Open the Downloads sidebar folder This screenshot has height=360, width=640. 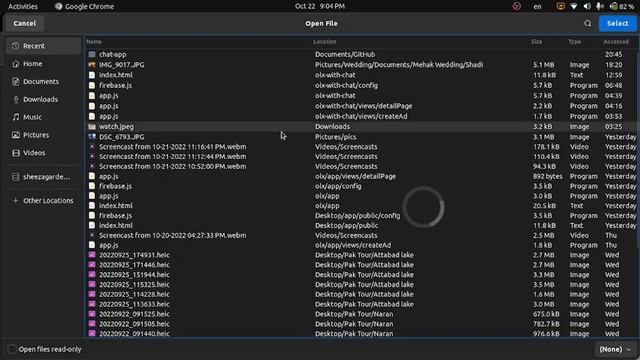[x=43, y=100]
